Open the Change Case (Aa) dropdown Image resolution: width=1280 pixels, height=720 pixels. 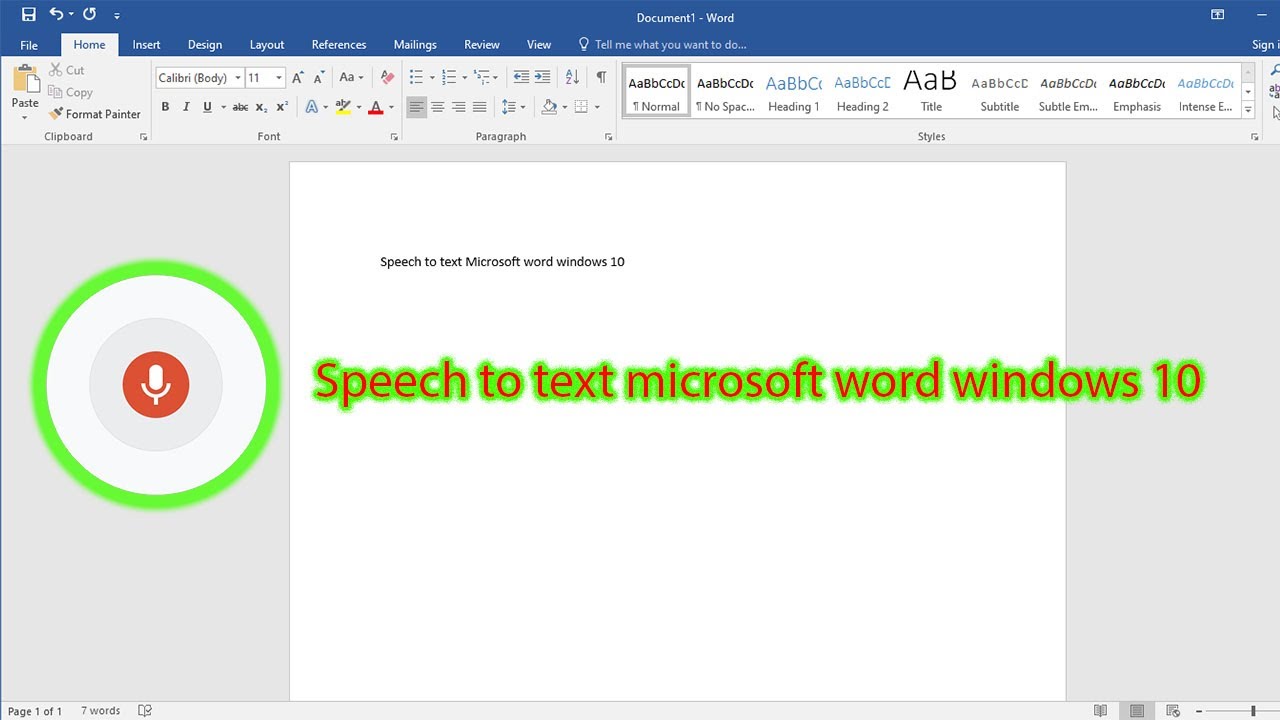(x=350, y=77)
